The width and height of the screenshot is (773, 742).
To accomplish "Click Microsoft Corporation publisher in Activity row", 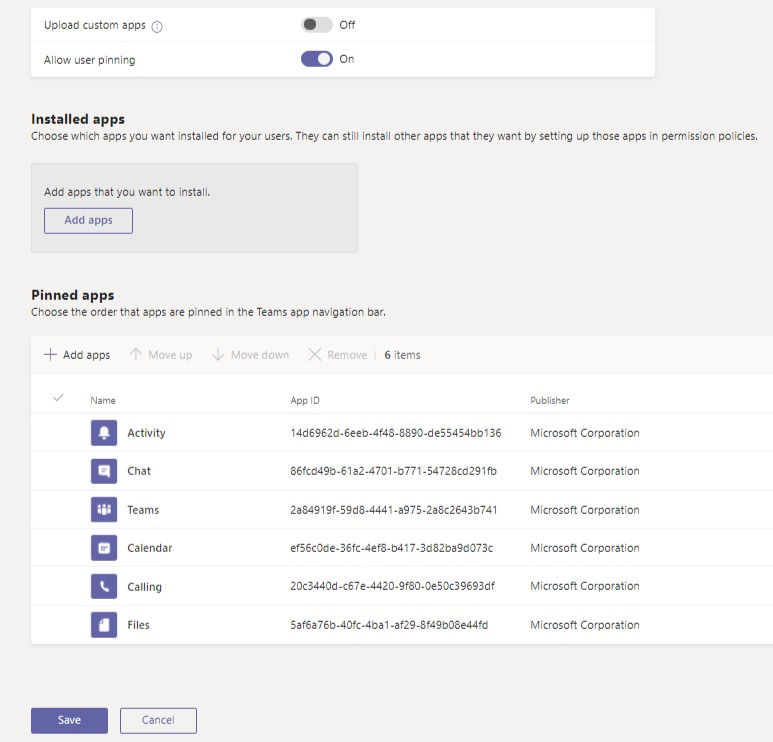I will click(585, 433).
